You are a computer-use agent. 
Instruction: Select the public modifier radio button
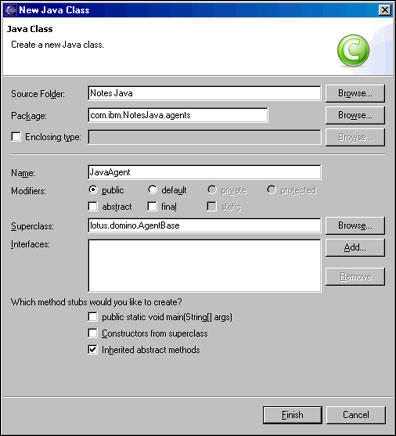(x=93, y=190)
